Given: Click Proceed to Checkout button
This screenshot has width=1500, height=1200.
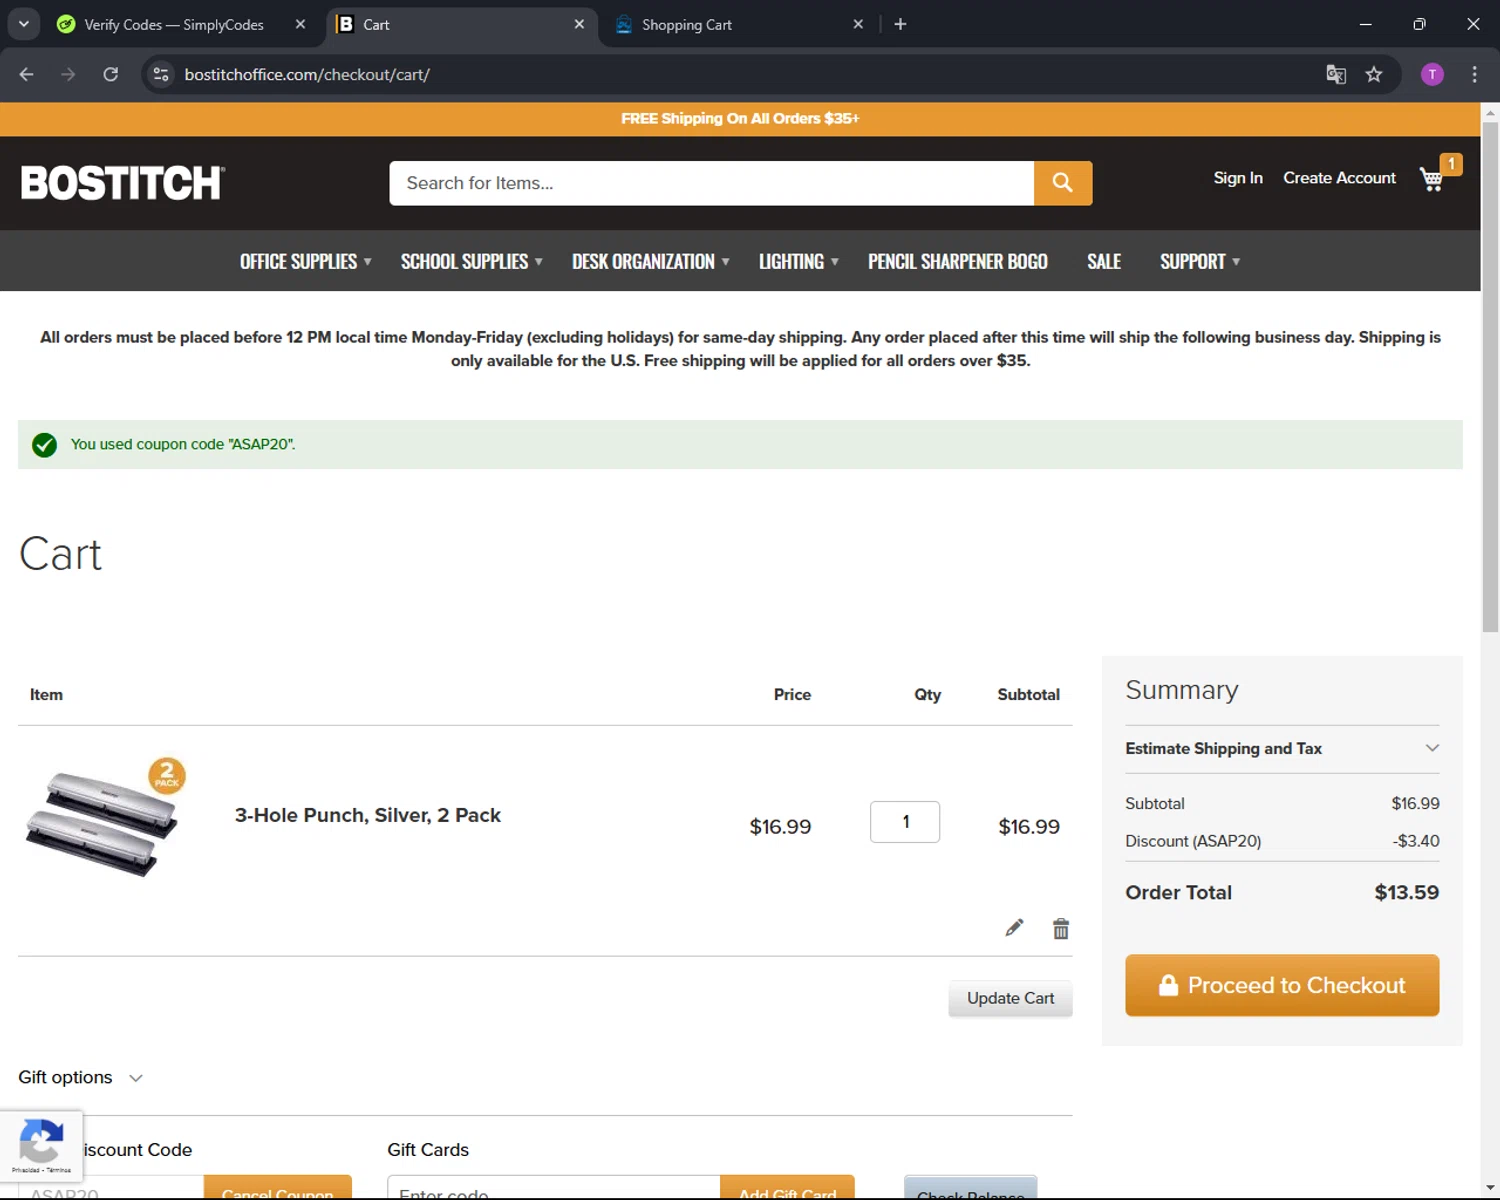Looking at the screenshot, I should click(x=1282, y=985).
